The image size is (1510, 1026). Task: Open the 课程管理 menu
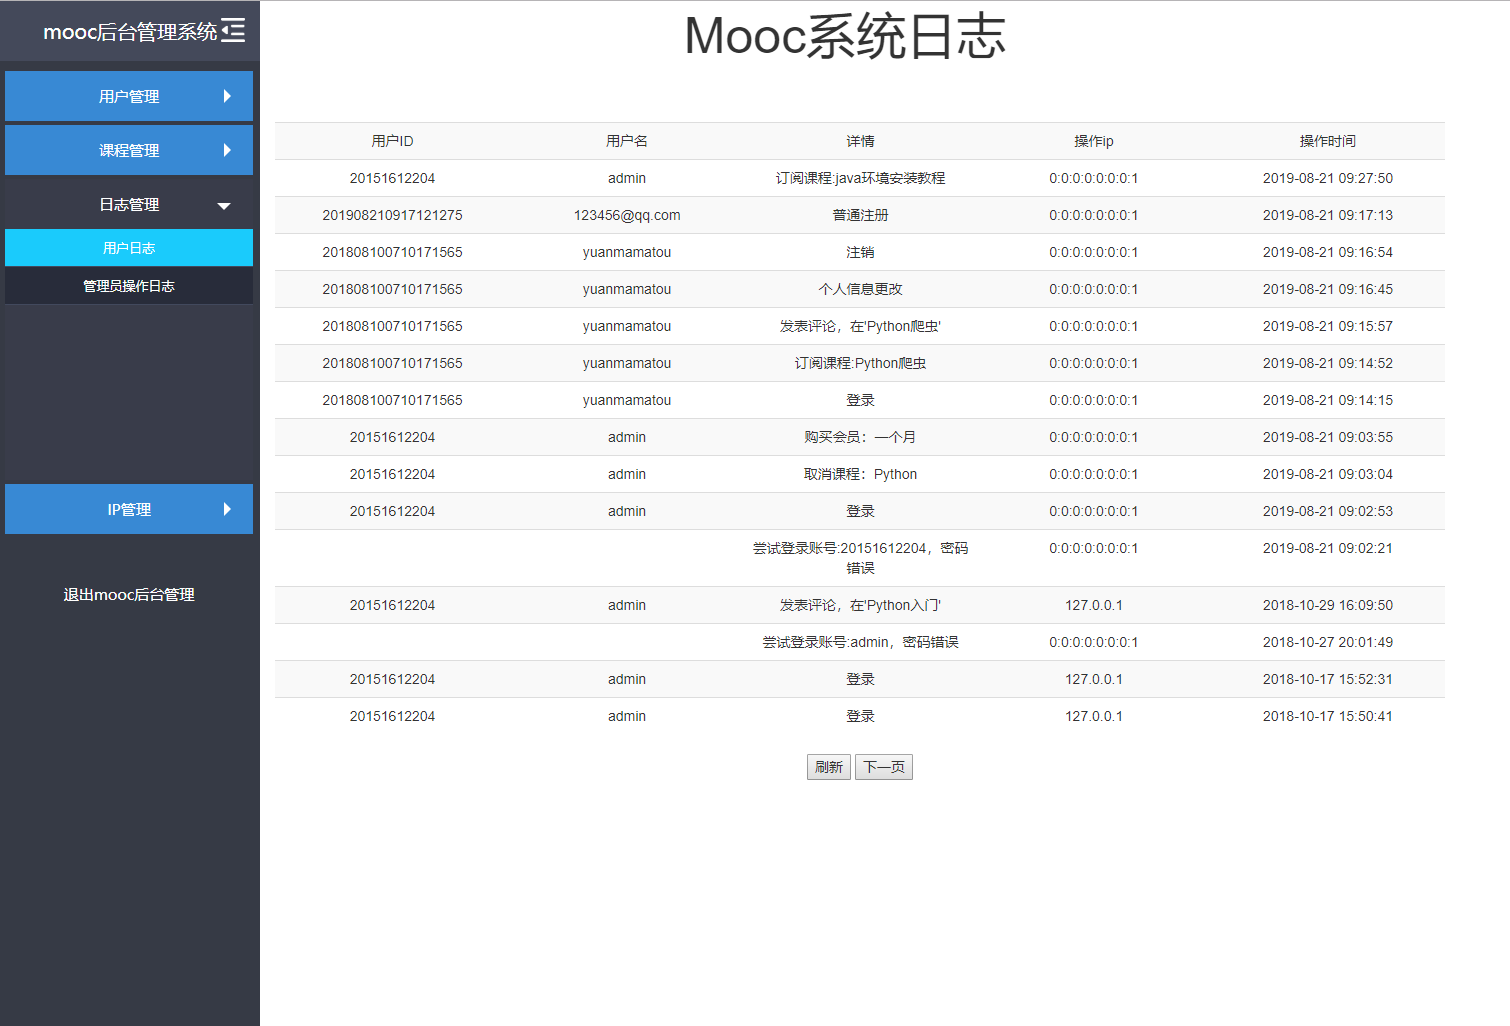129,150
